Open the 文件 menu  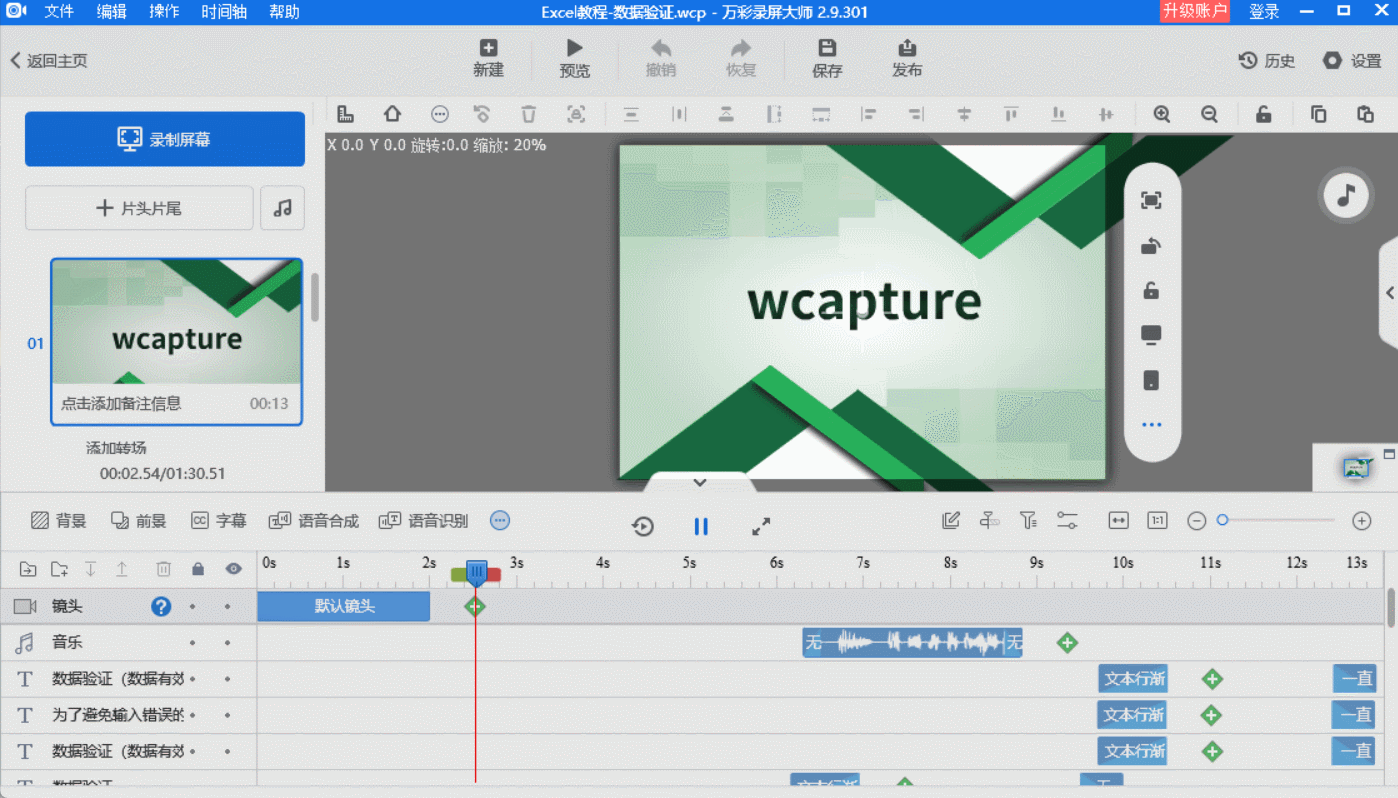[x=59, y=12]
